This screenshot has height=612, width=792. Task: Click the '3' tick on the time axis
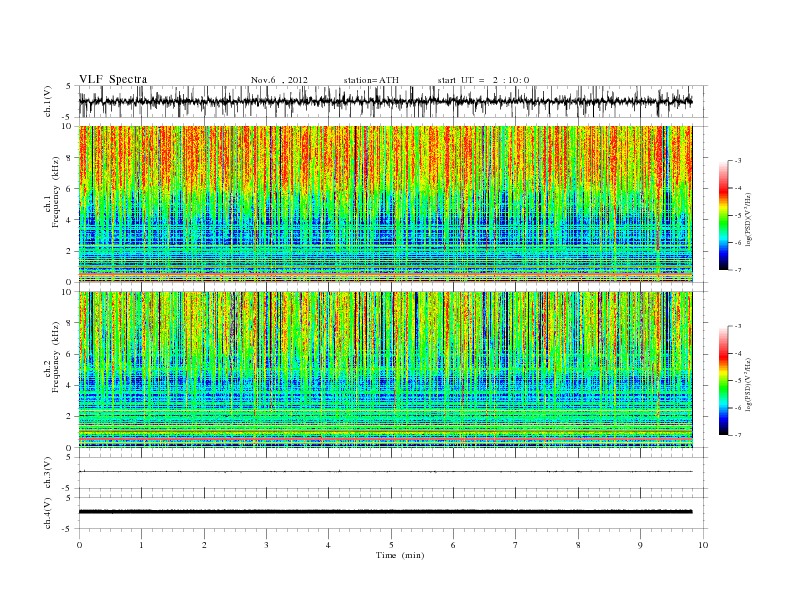tap(266, 545)
